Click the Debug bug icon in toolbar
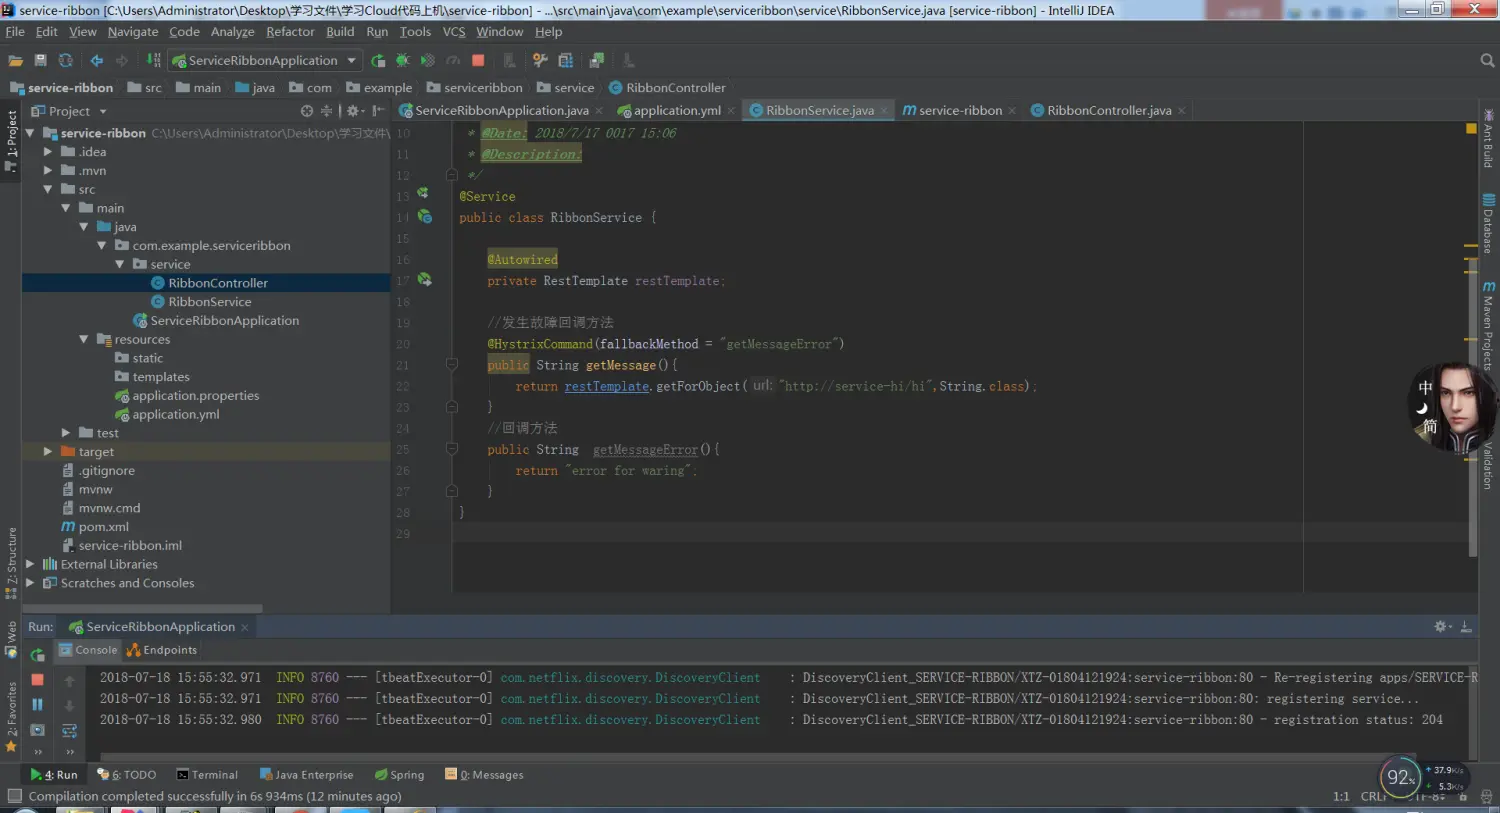This screenshot has width=1500, height=813. 403,61
